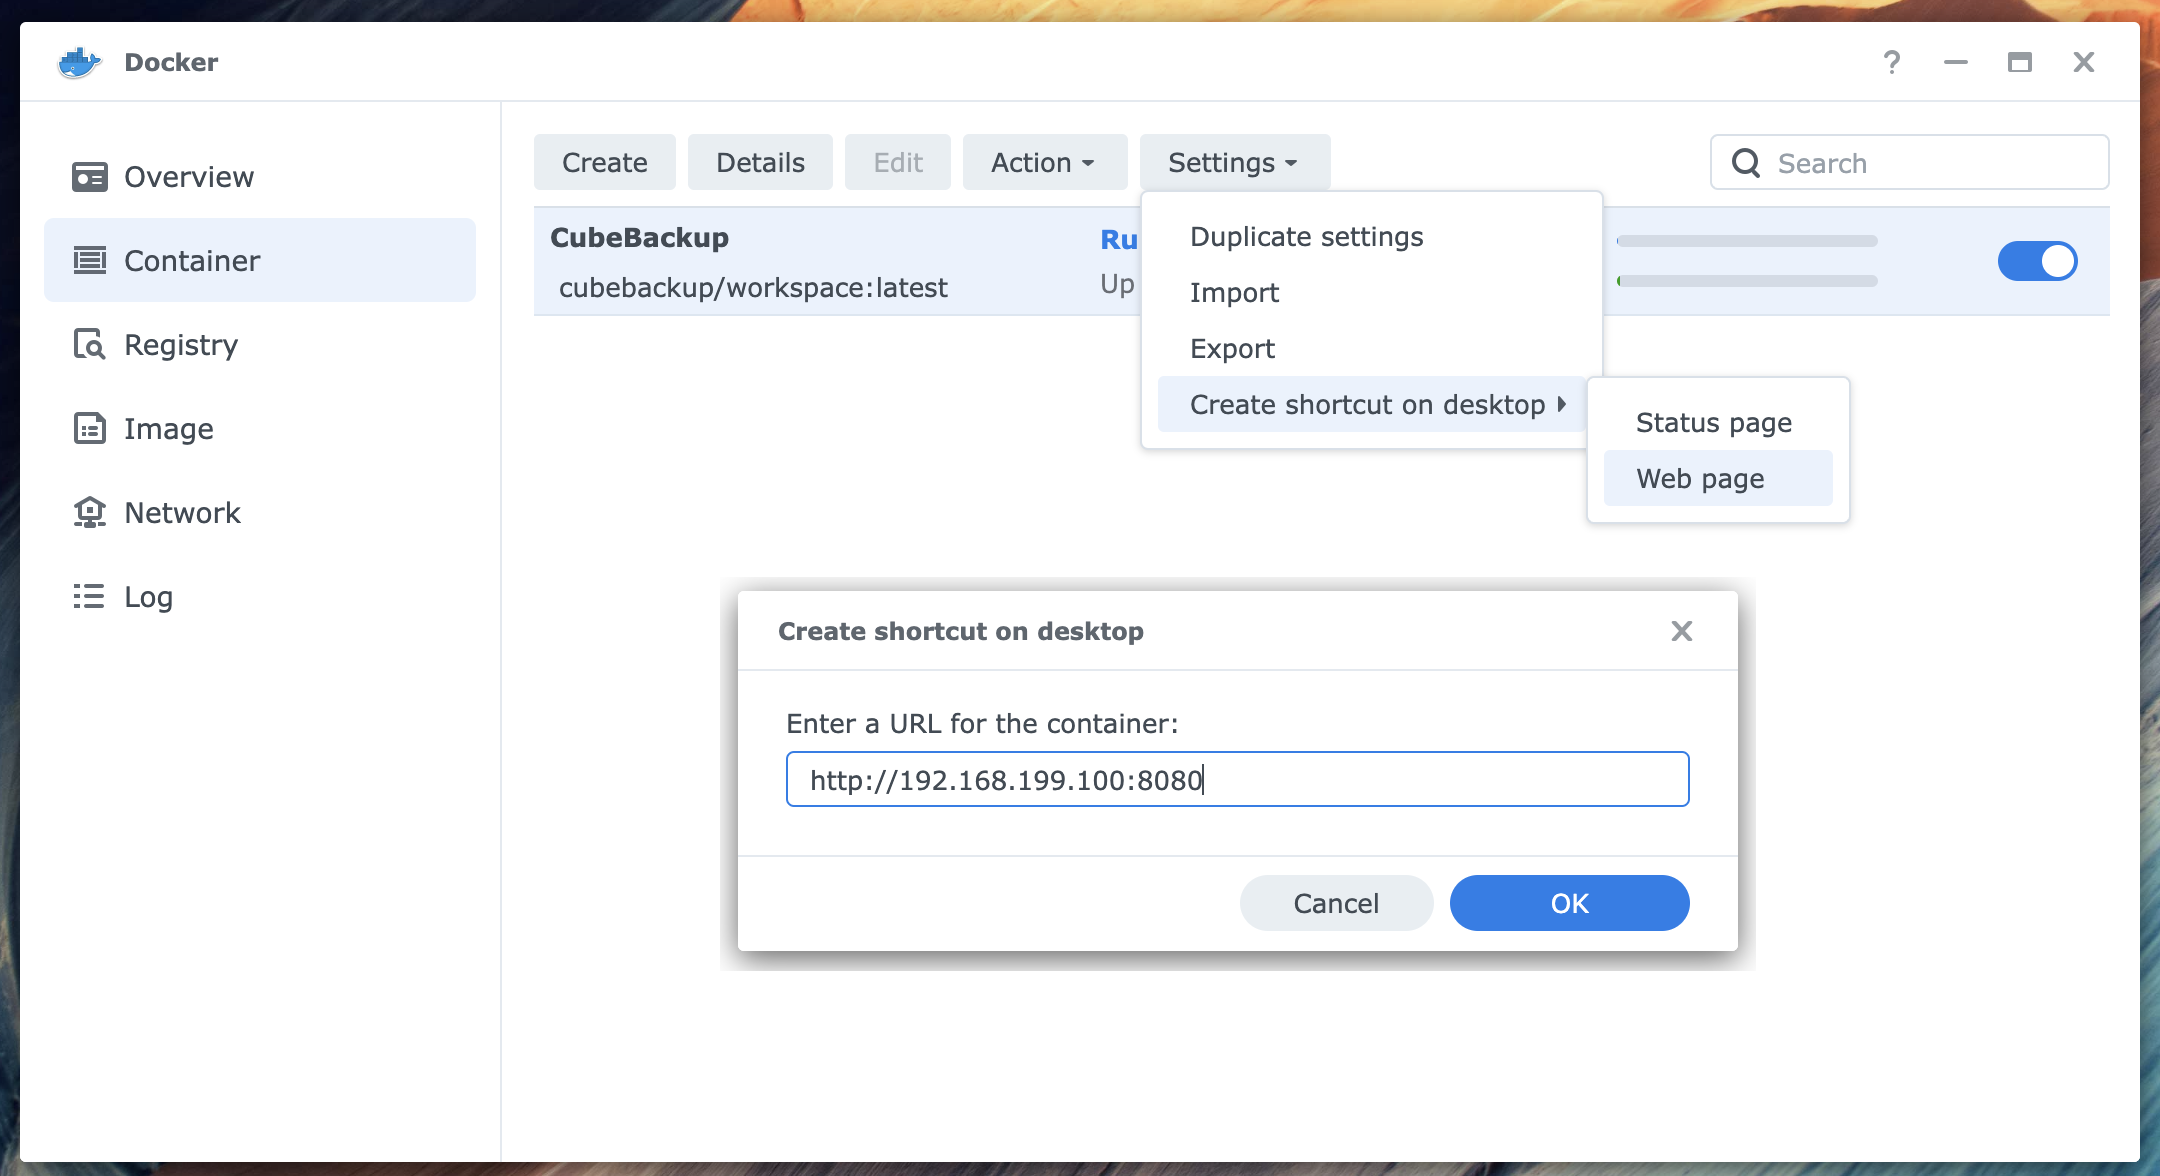Open the Log section
Image resolution: width=2160 pixels, height=1176 pixels.
148,597
